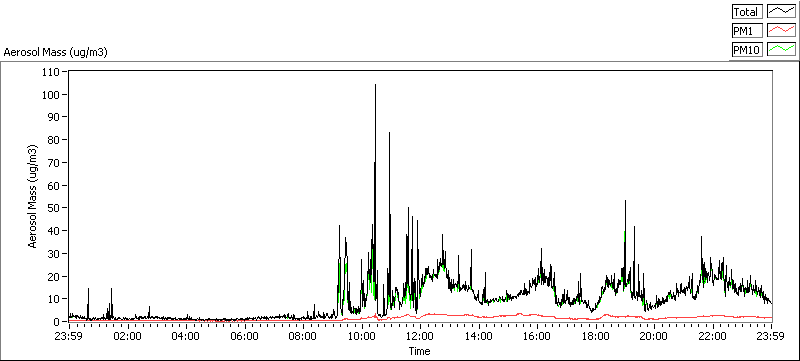This screenshot has width=800, height=361.
Task: Click the Total legend label
Action: tap(747, 12)
